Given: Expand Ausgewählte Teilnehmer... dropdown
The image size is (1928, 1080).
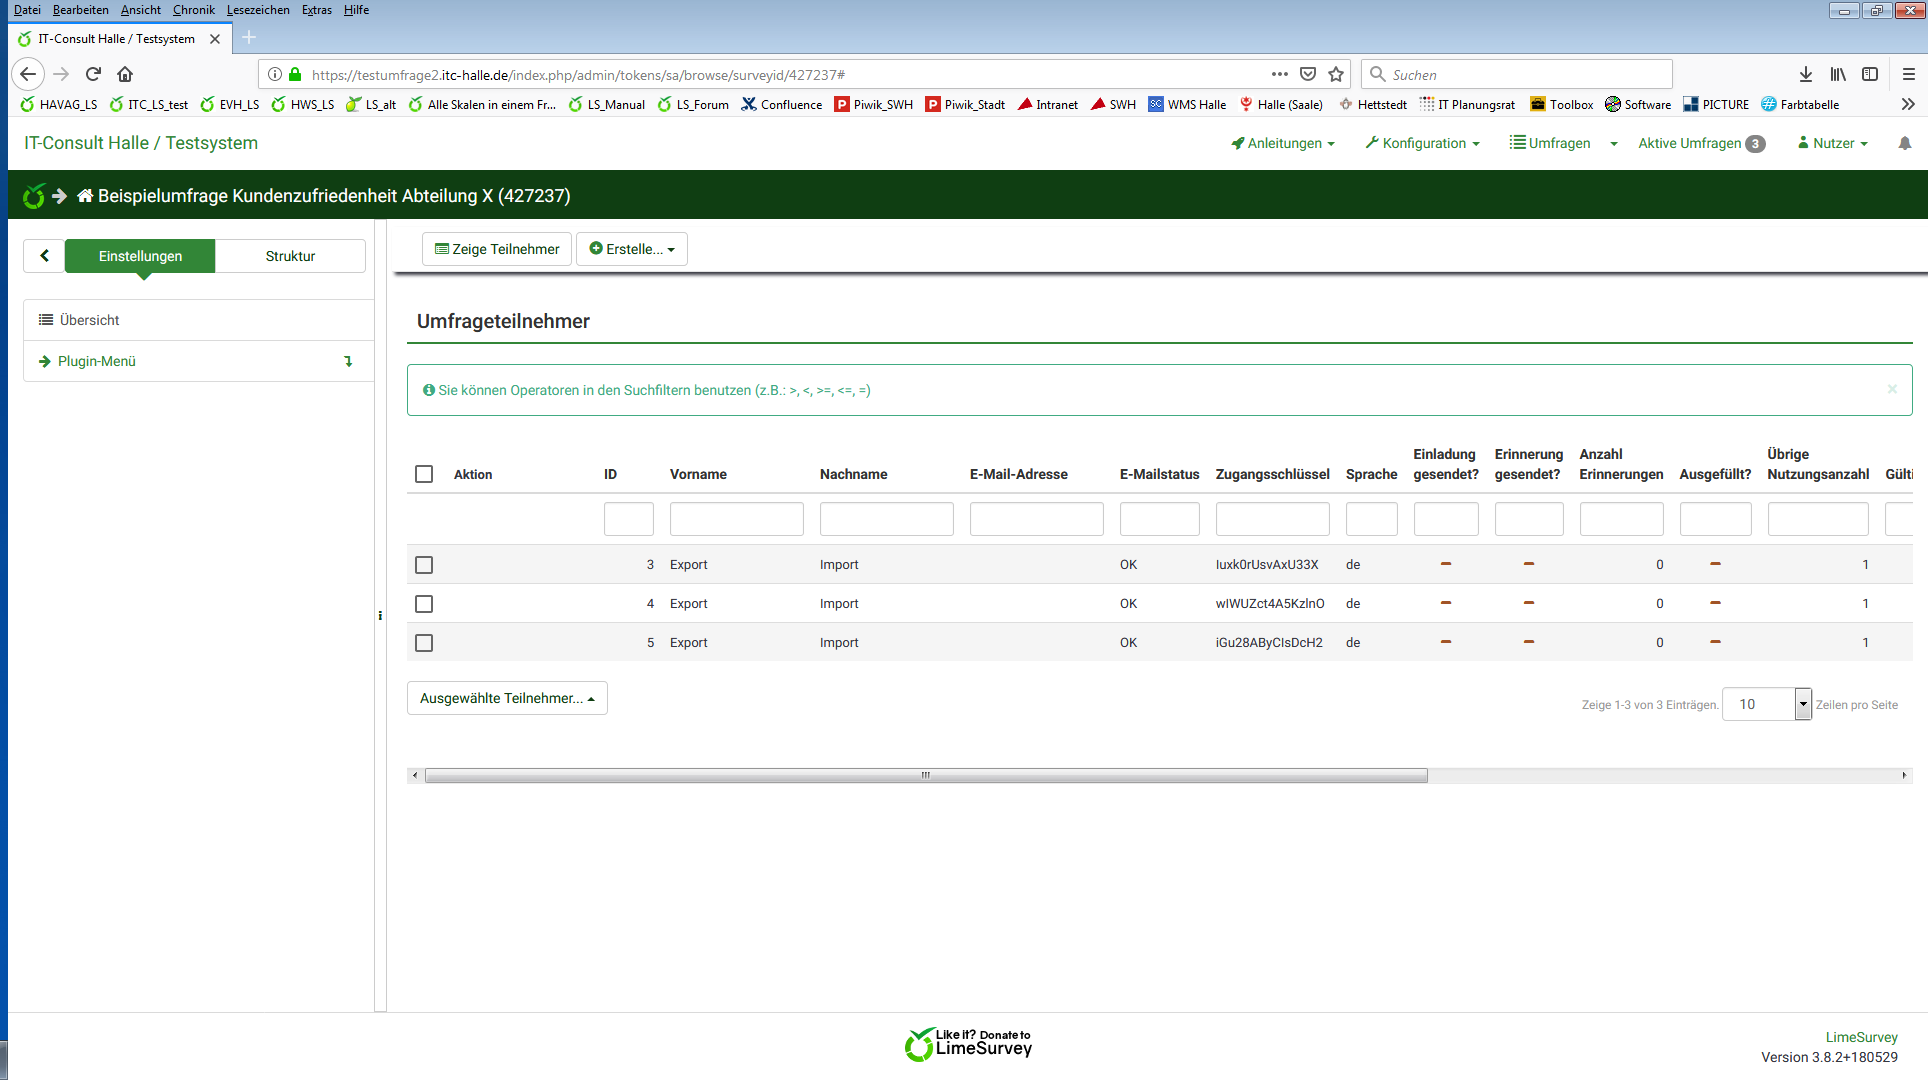Looking at the screenshot, I should [507, 698].
